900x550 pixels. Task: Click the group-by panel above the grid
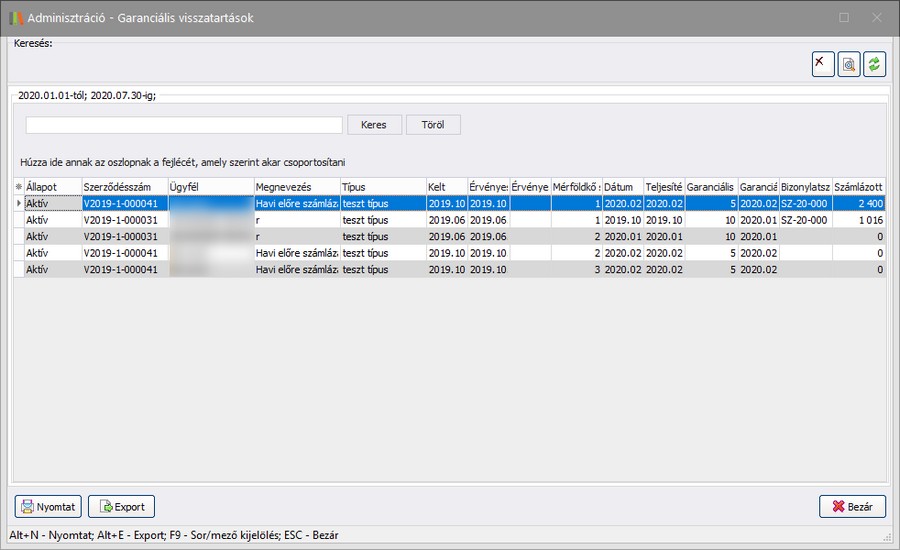[x=450, y=161]
